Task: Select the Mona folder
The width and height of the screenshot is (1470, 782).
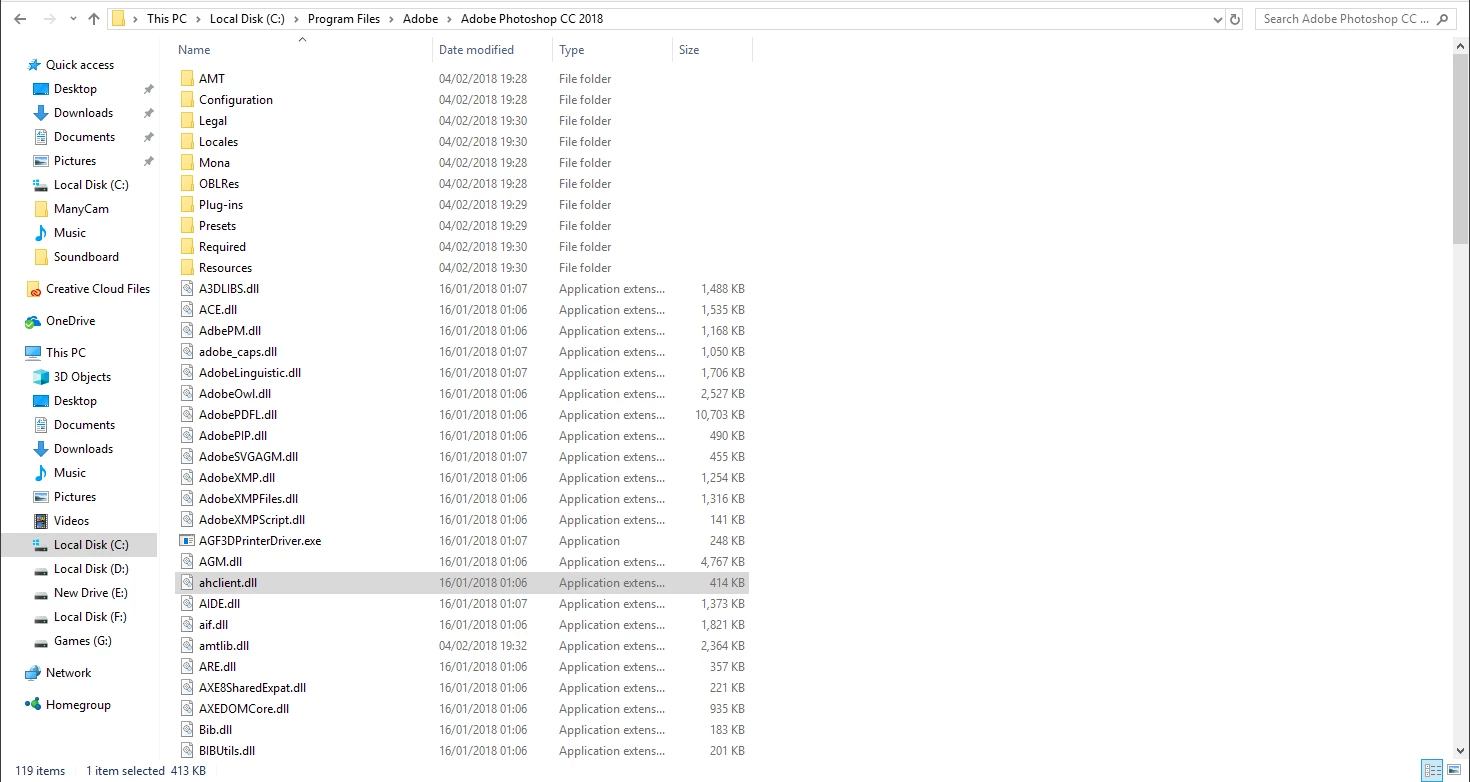Action: click(214, 163)
